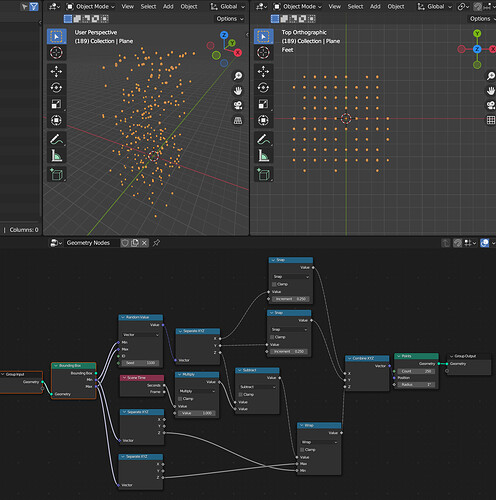496x500 pixels.
Task: Enable Clamp in the Multiply node
Action: click(180, 399)
